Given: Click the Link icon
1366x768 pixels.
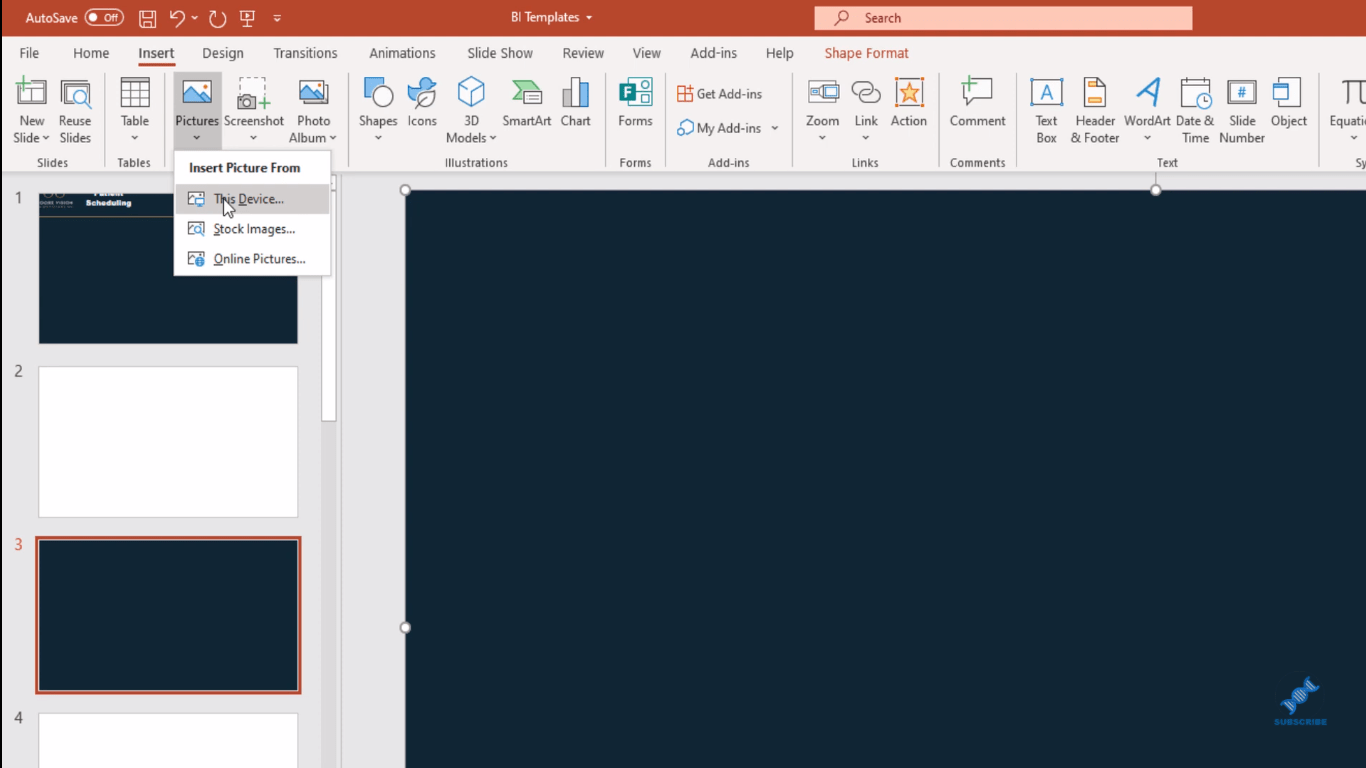Looking at the screenshot, I should coord(866,93).
